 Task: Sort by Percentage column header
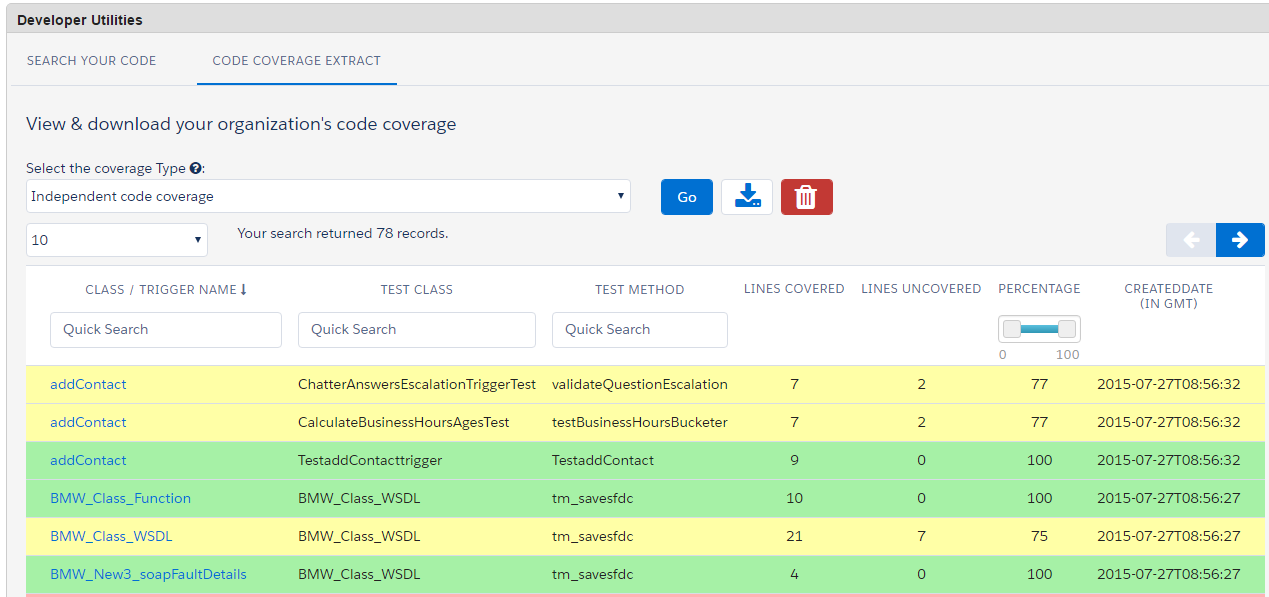pyautogui.click(x=1039, y=288)
